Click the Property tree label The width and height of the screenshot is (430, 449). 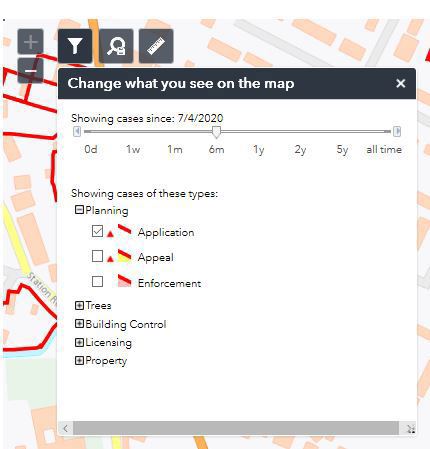click(x=106, y=361)
